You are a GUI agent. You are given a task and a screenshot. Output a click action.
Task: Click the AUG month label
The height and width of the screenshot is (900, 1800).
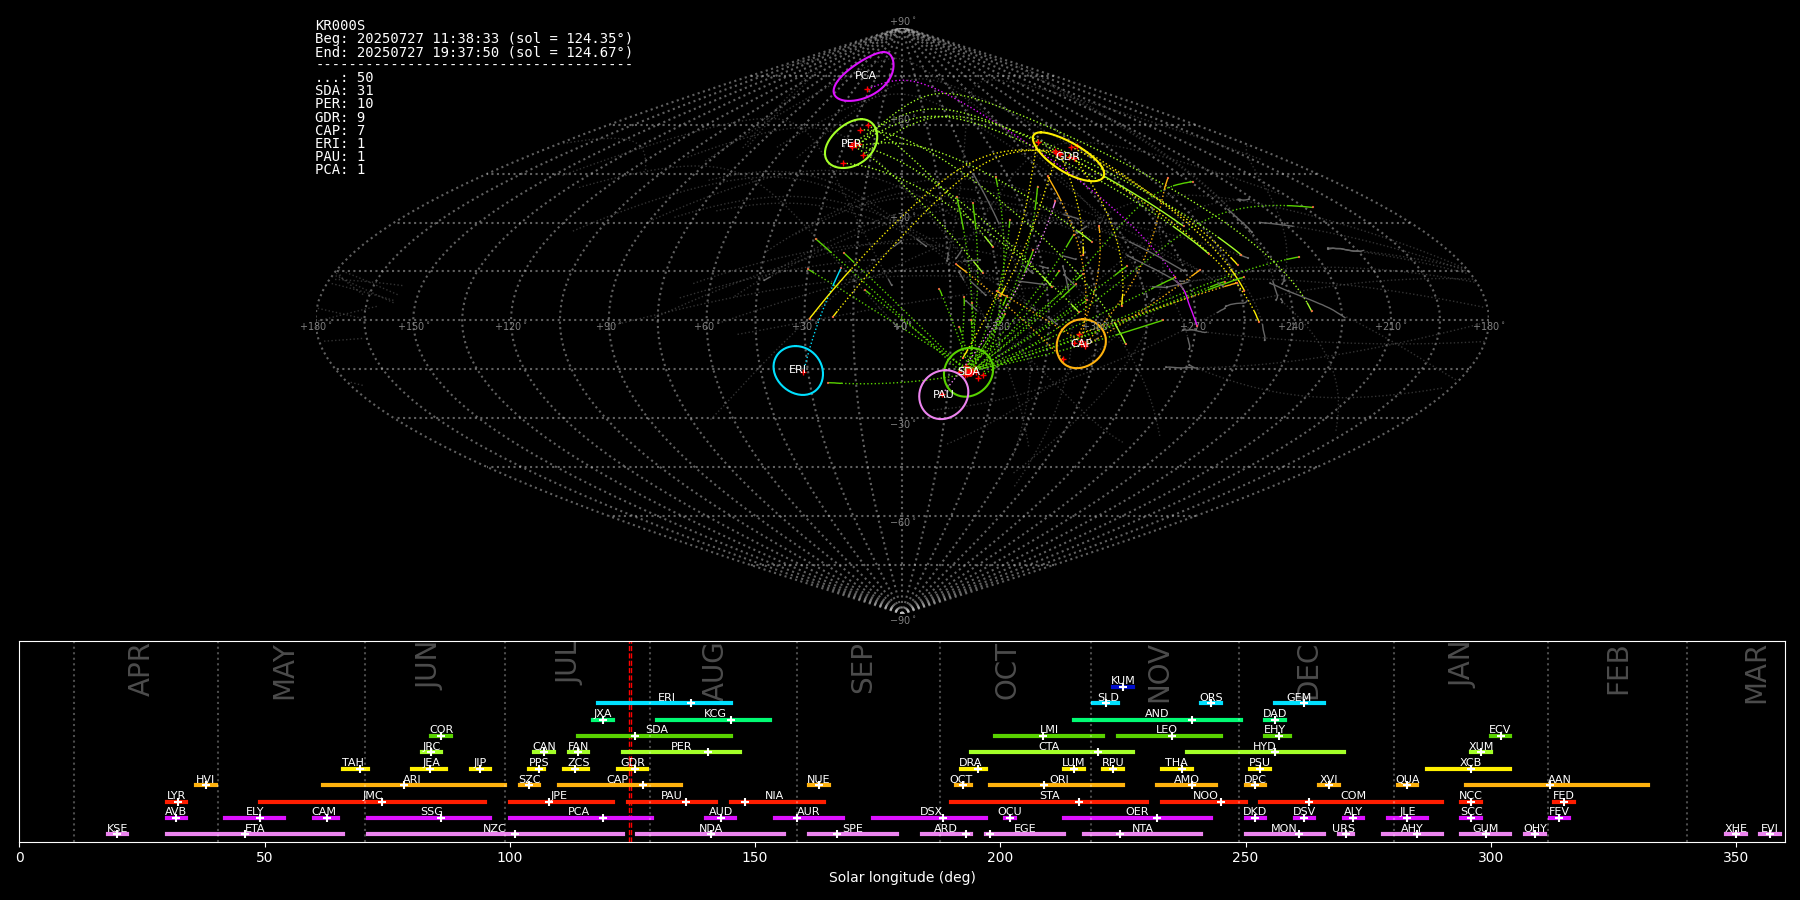pos(713,671)
